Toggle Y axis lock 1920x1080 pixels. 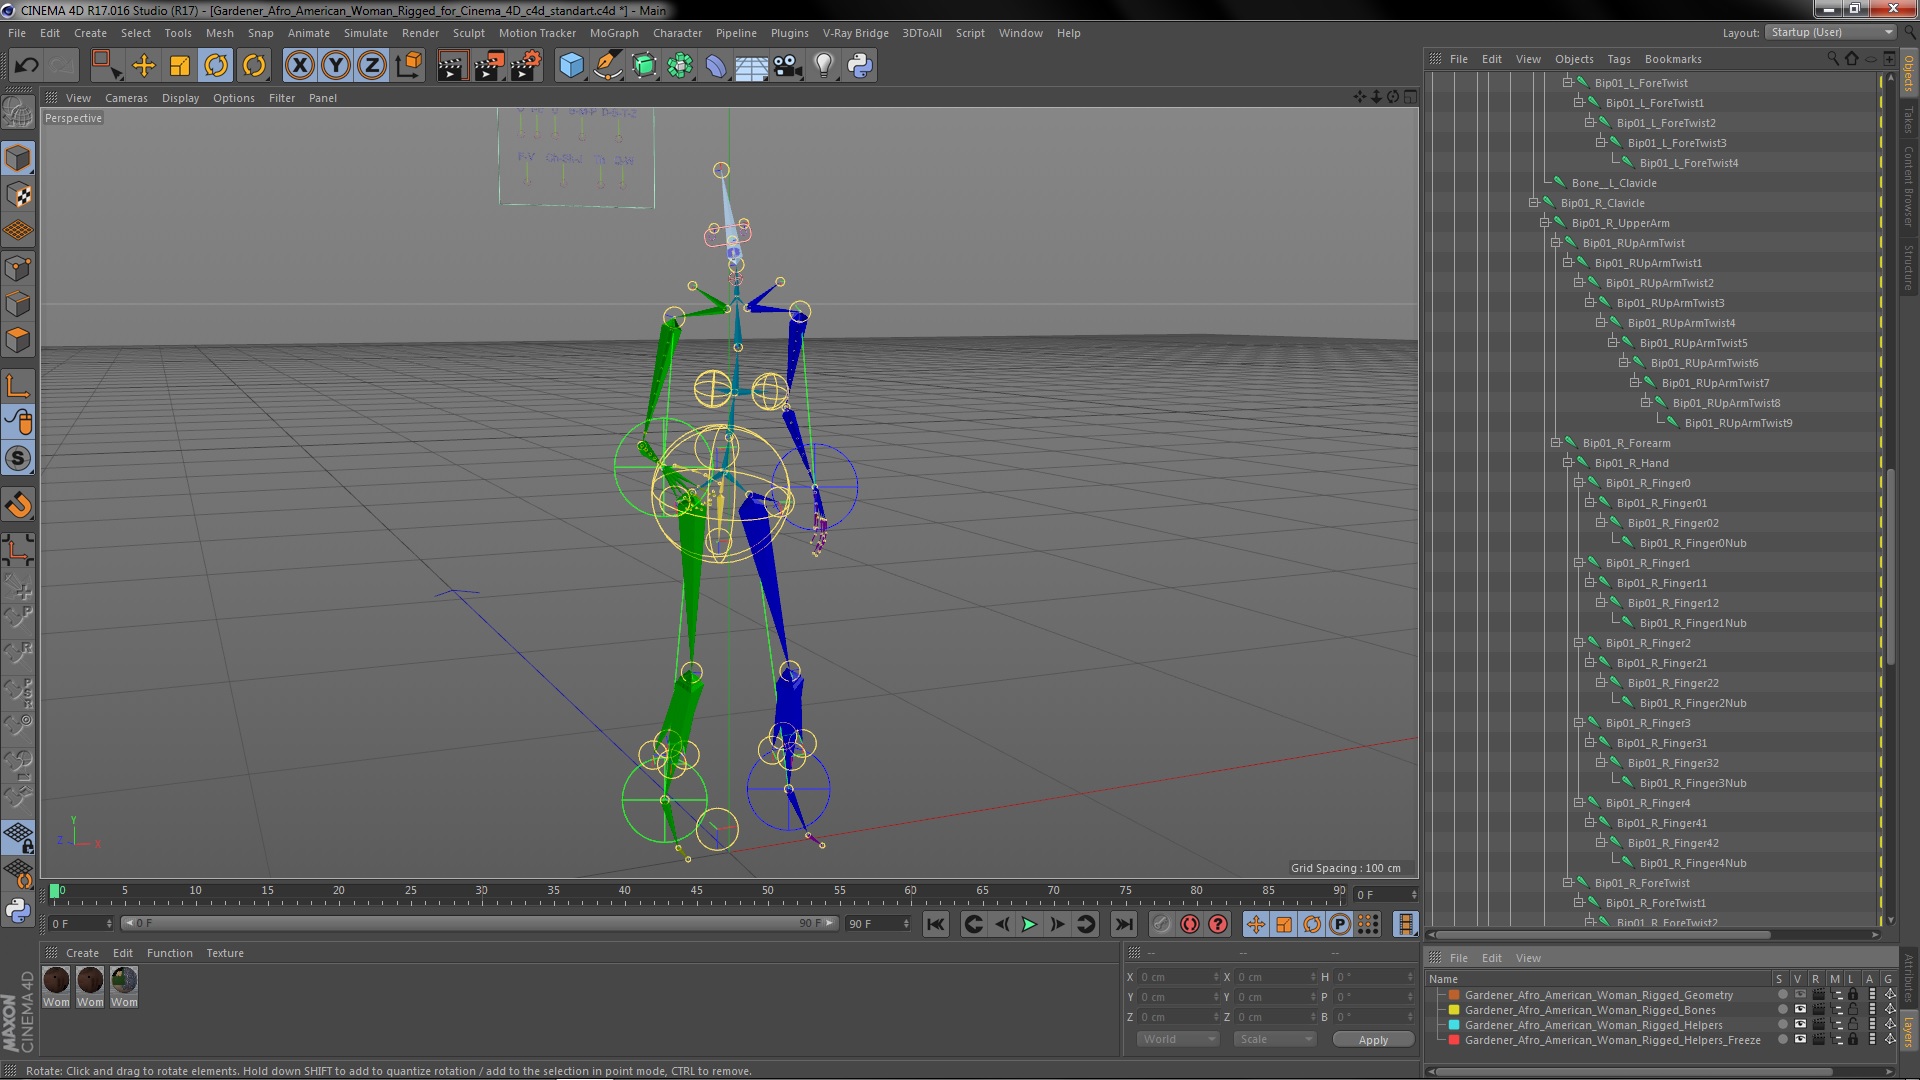click(x=336, y=66)
